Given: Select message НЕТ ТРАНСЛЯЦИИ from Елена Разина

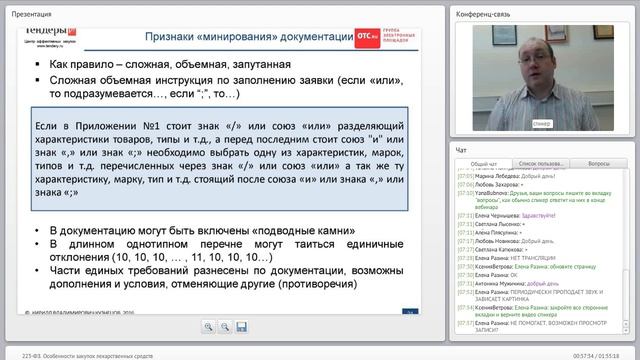Looking at the screenshot, I should pos(507,258).
